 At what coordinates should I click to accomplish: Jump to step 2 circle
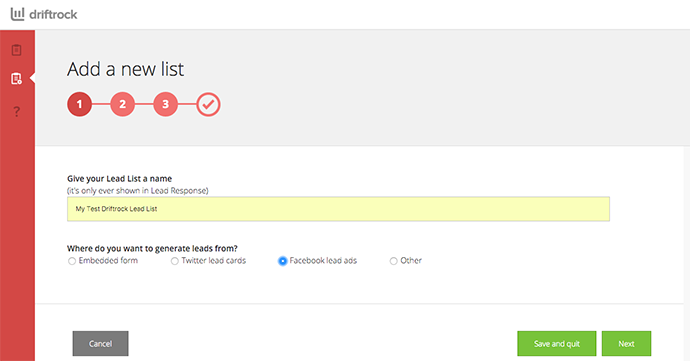(x=122, y=104)
